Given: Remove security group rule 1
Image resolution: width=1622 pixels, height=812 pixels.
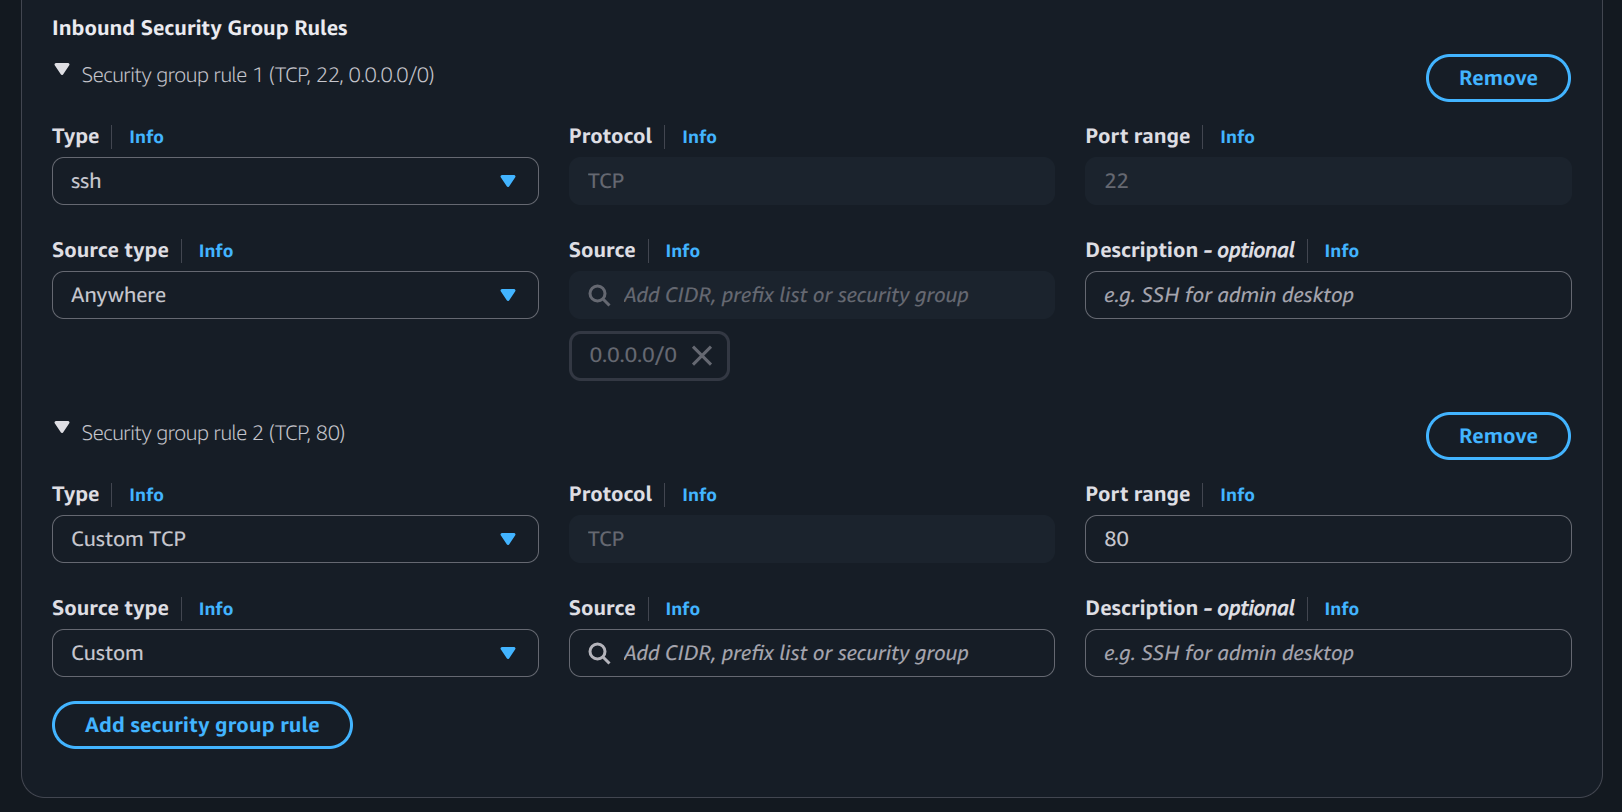Looking at the screenshot, I should point(1497,78).
